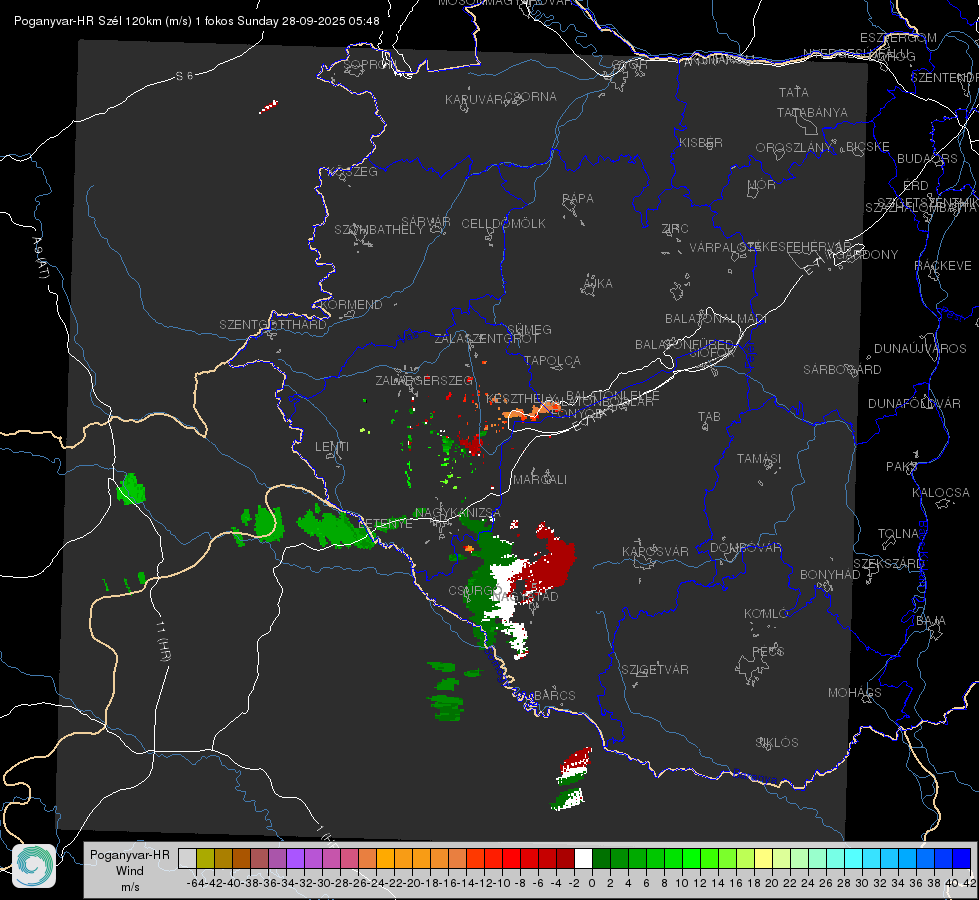
Task: Select the LENTI label
Action: pyautogui.click(x=332, y=447)
